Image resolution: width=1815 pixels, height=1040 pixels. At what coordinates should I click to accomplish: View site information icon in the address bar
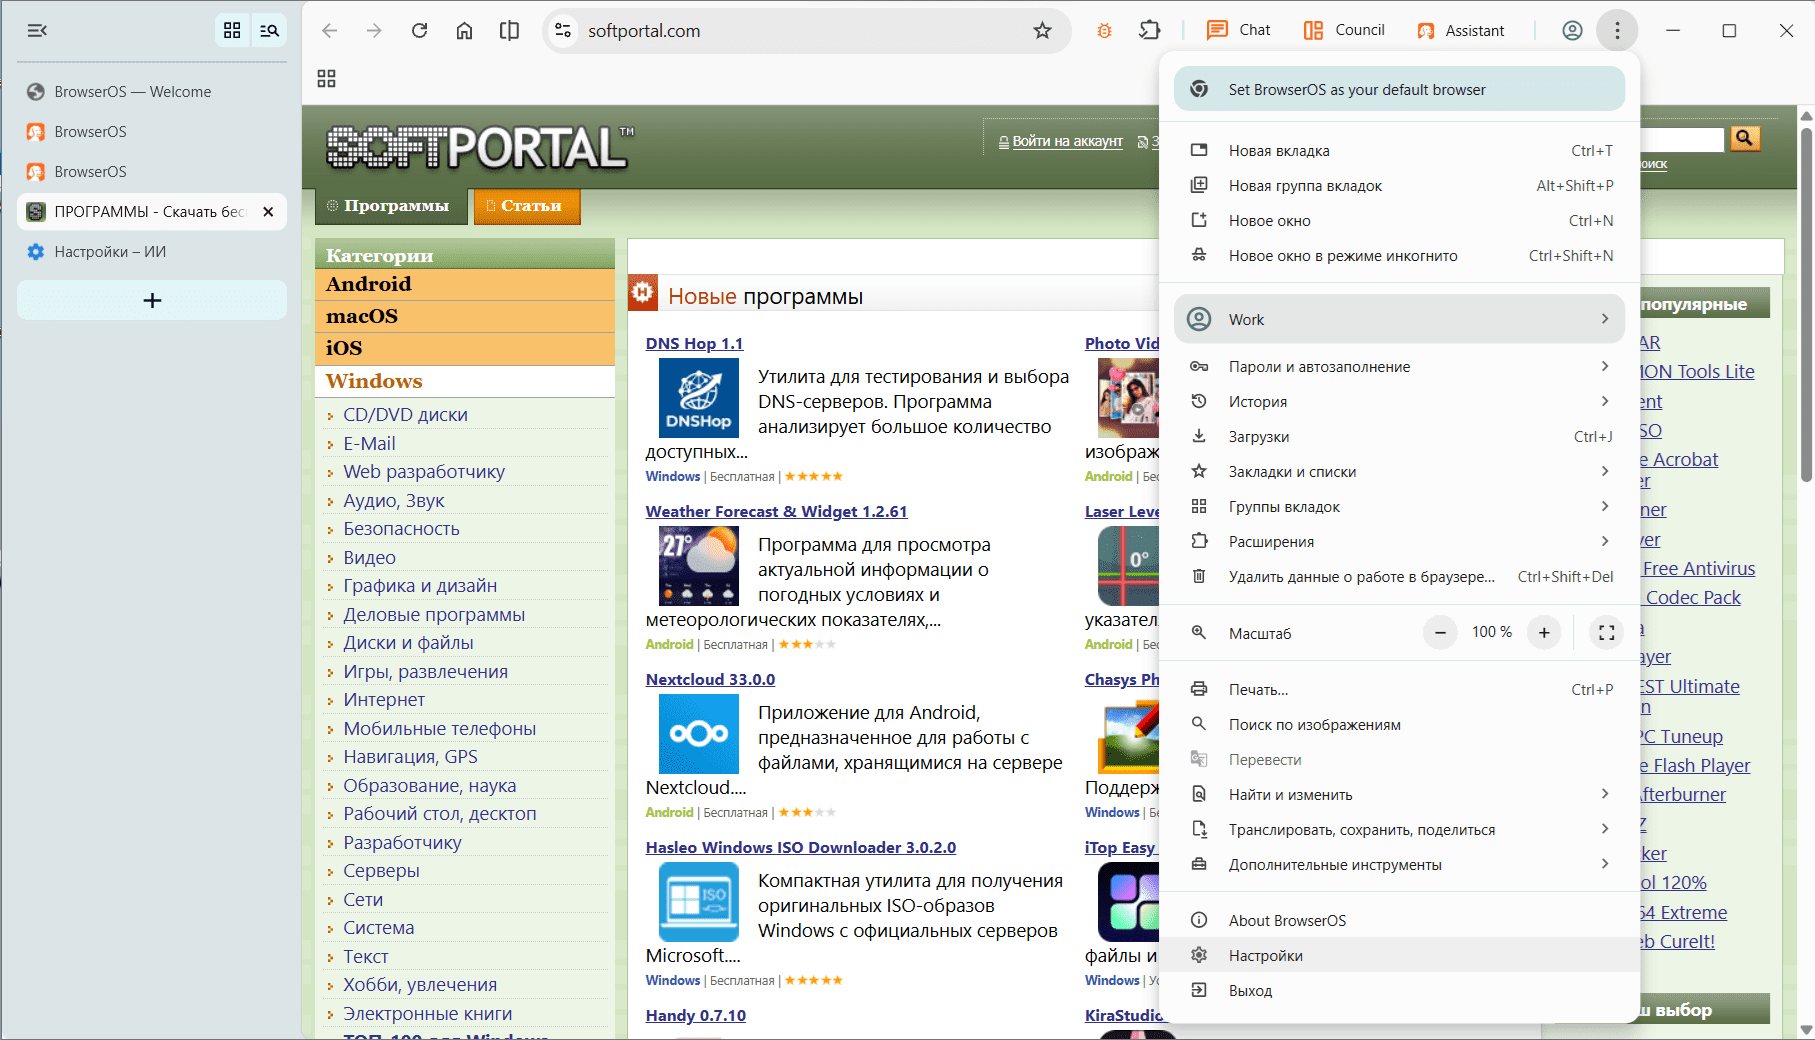point(564,31)
